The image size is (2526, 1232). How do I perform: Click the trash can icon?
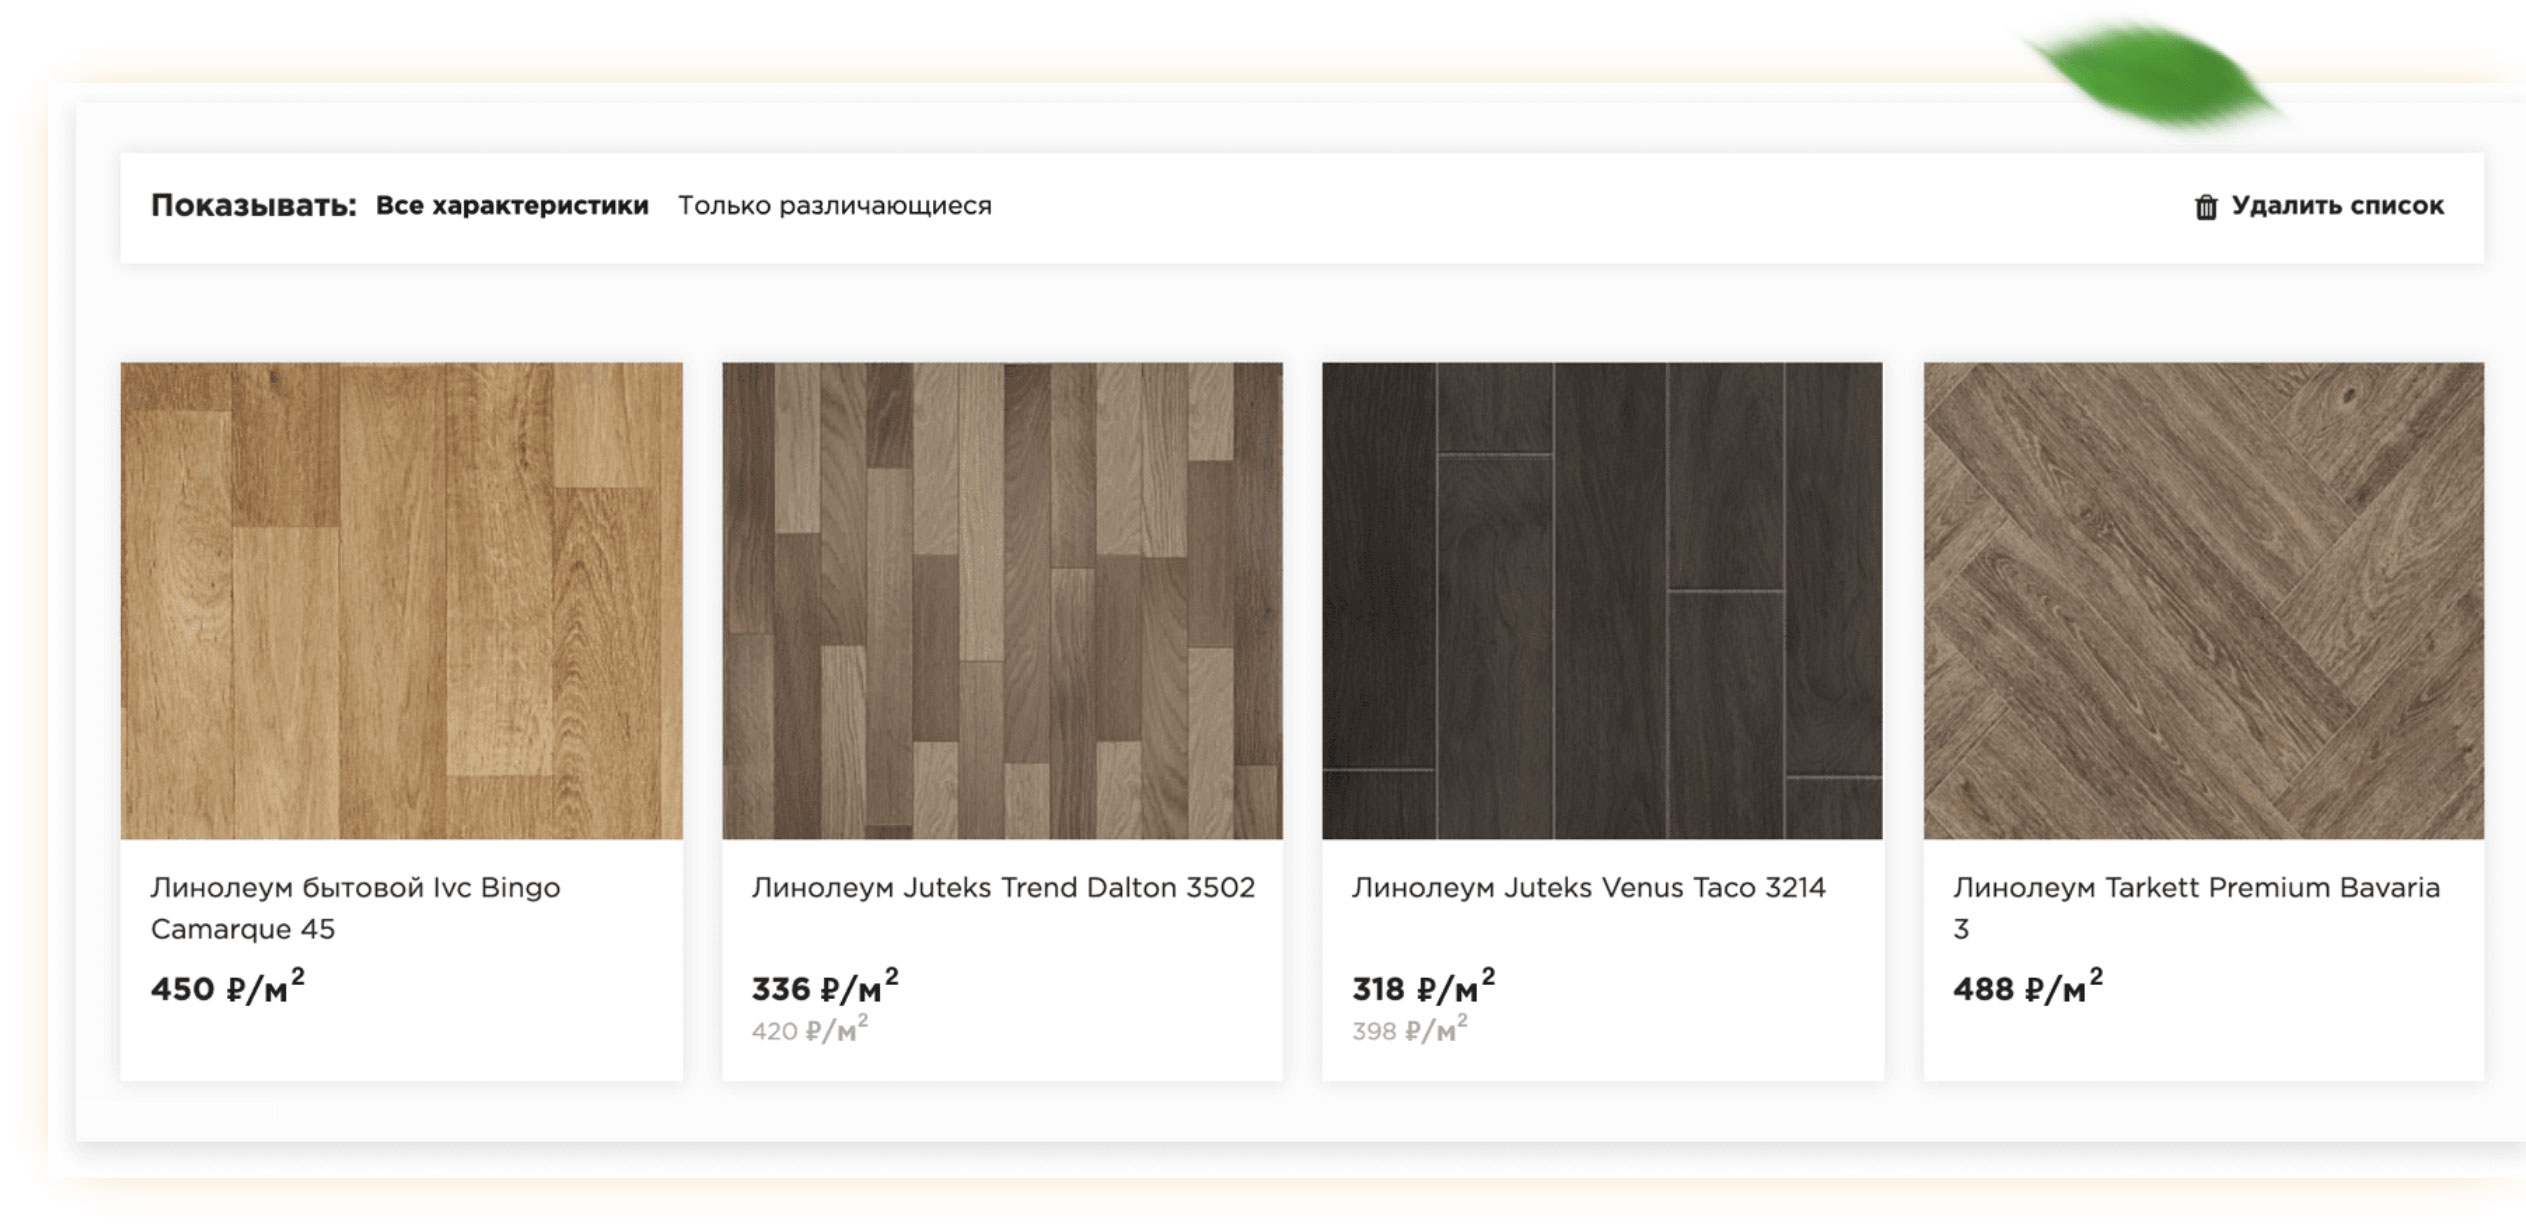coord(2205,207)
